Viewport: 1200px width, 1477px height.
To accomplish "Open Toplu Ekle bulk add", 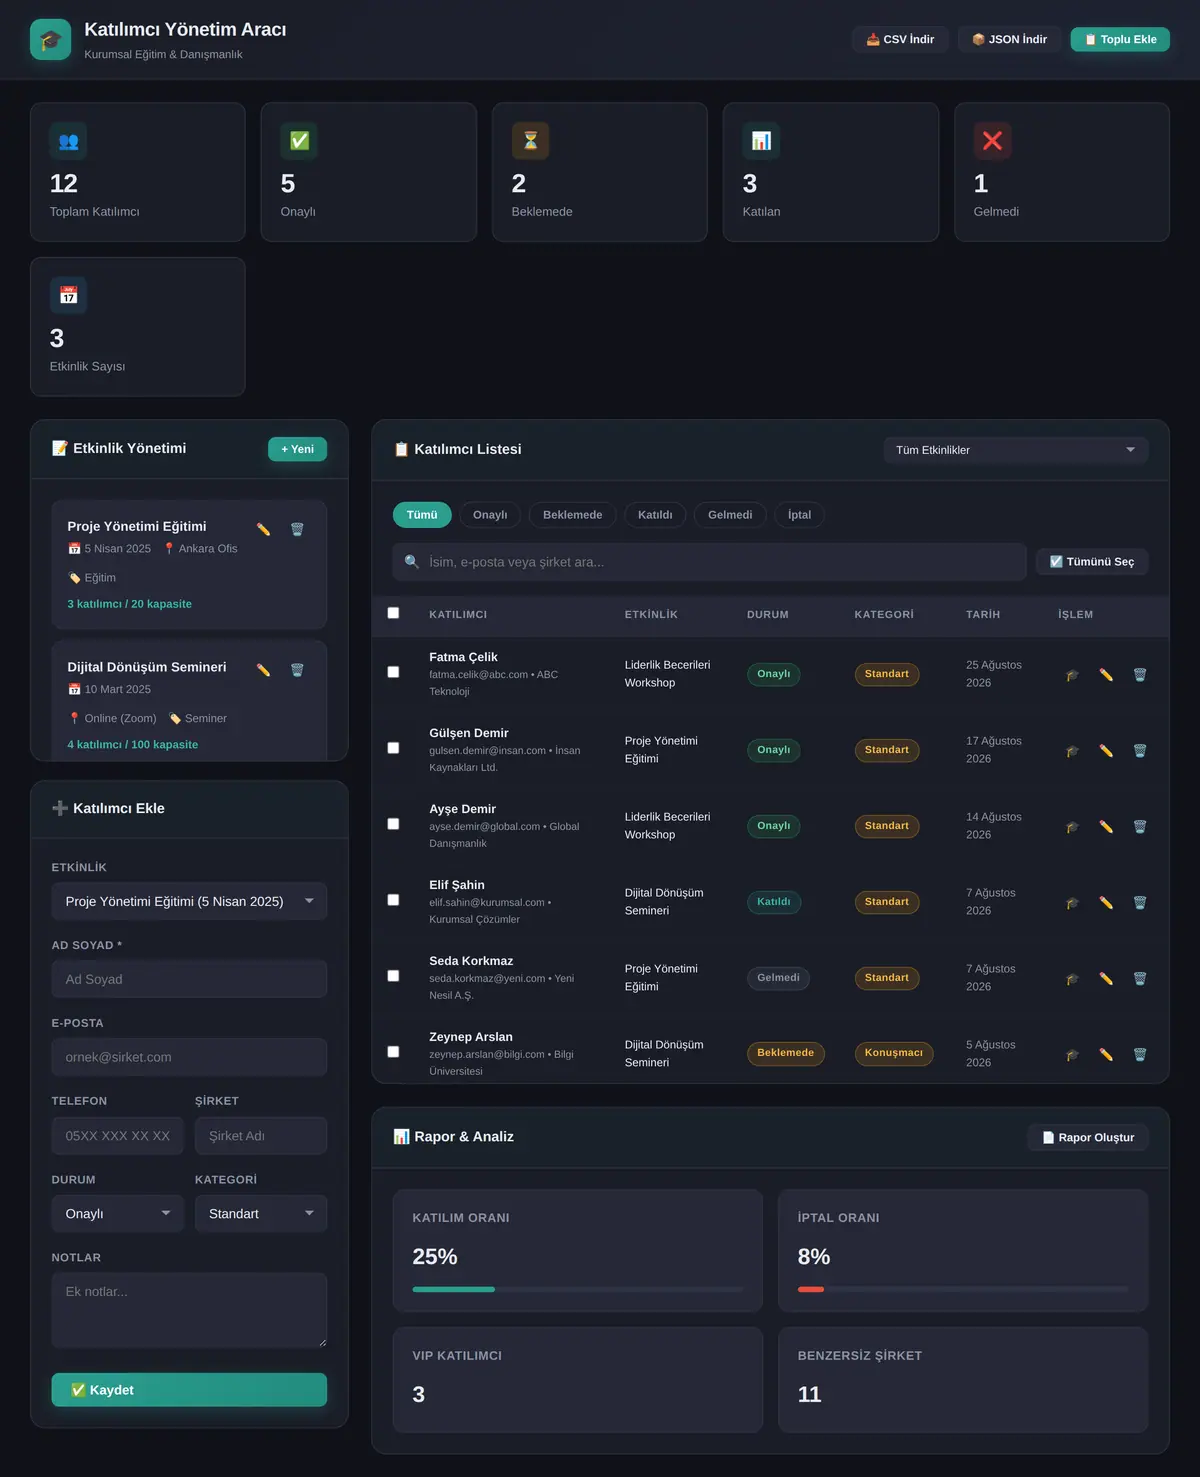I will point(1120,40).
